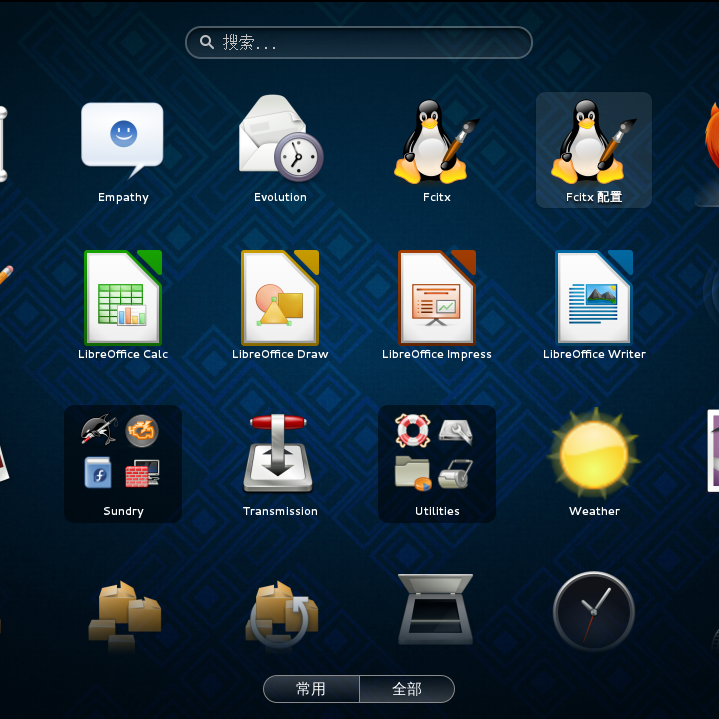Click the Firefox icon at right edge

point(712,136)
